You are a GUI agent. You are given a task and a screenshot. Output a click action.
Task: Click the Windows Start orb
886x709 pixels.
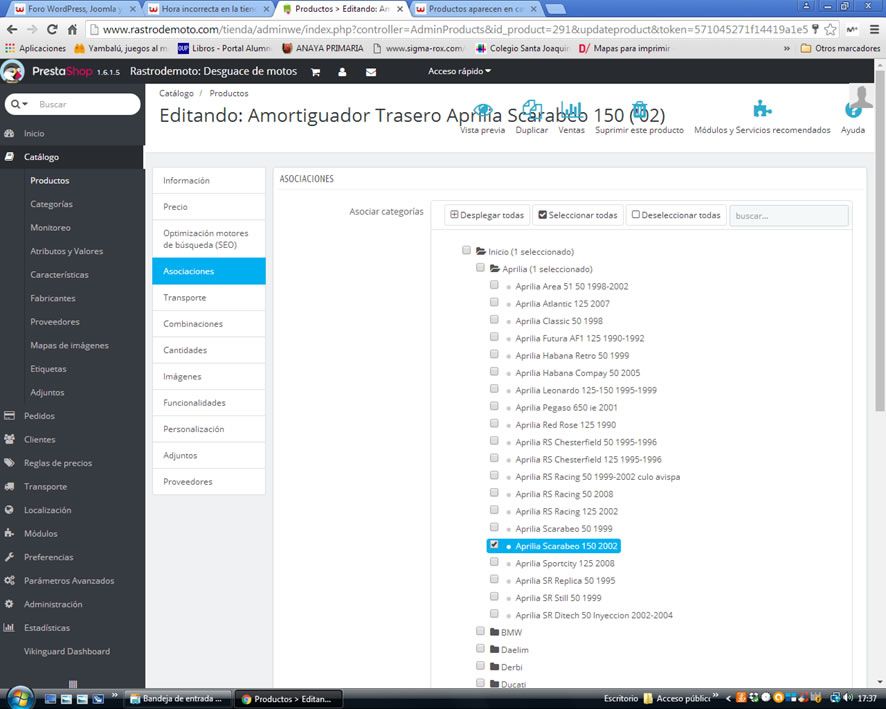click(x=20, y=698)
